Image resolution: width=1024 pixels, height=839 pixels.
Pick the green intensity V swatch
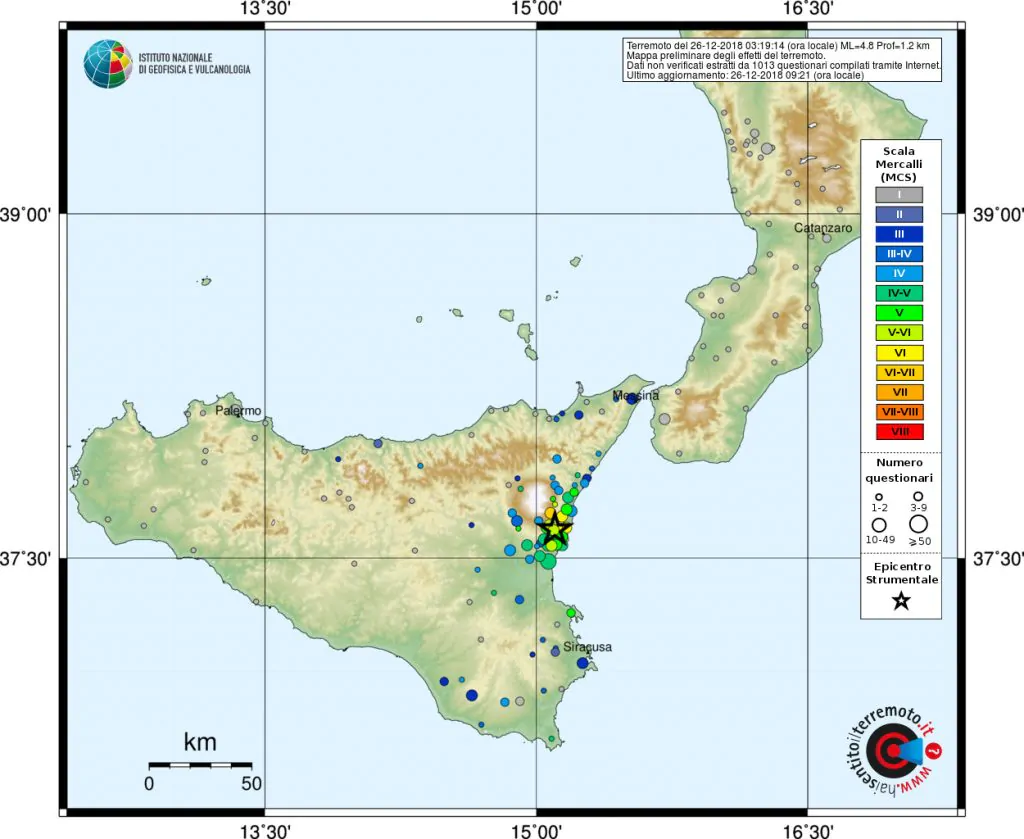pos(901,312)
